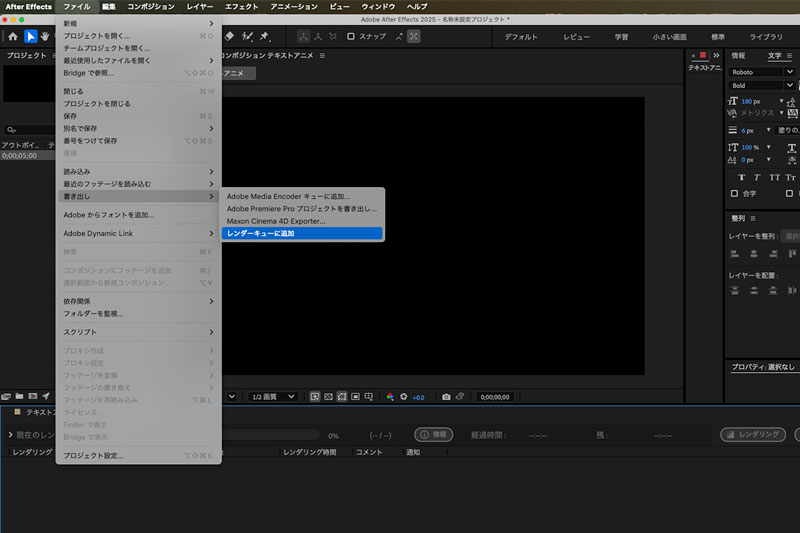Select the Selection arrow tool
The image size is (800, 533).
[x=31, y=36]
